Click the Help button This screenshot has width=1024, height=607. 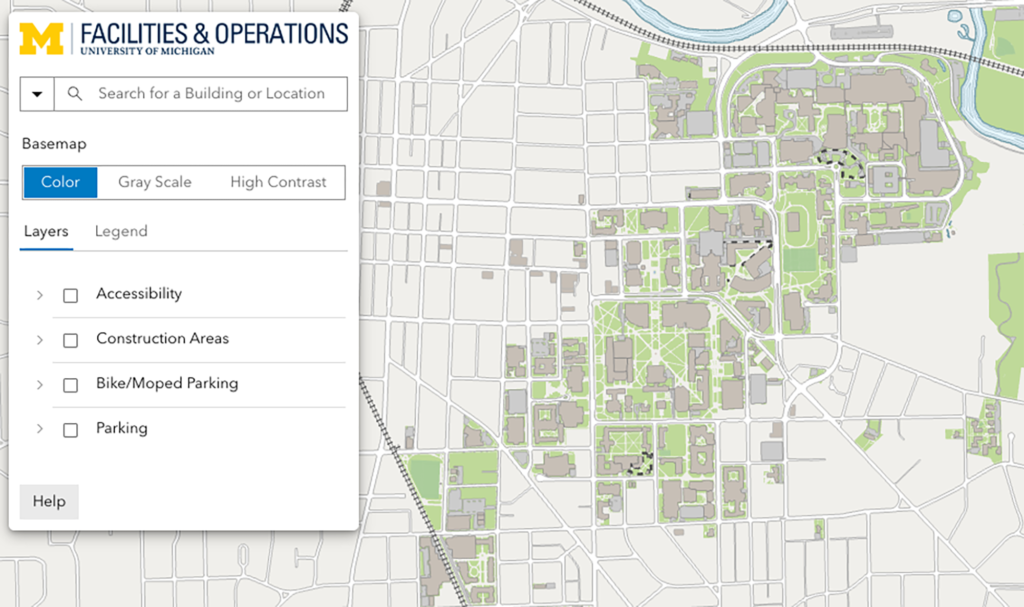pos(49,502)
